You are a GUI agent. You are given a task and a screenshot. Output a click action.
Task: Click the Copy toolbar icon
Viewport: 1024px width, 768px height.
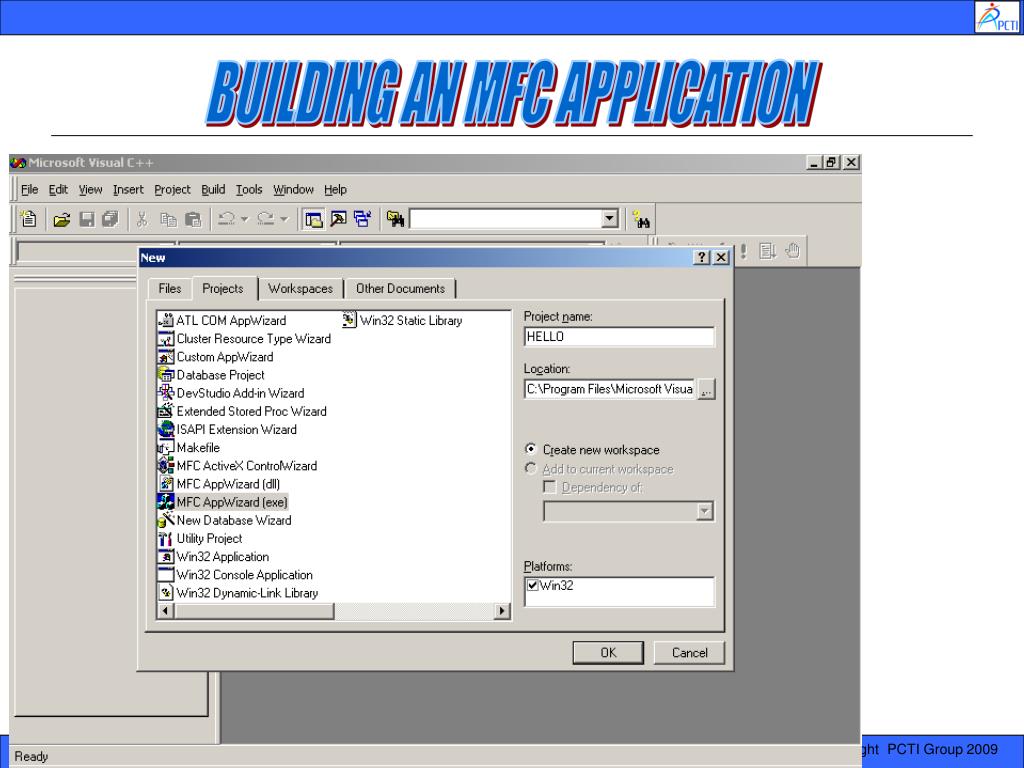pyautogui.click(x=168, y=219)
